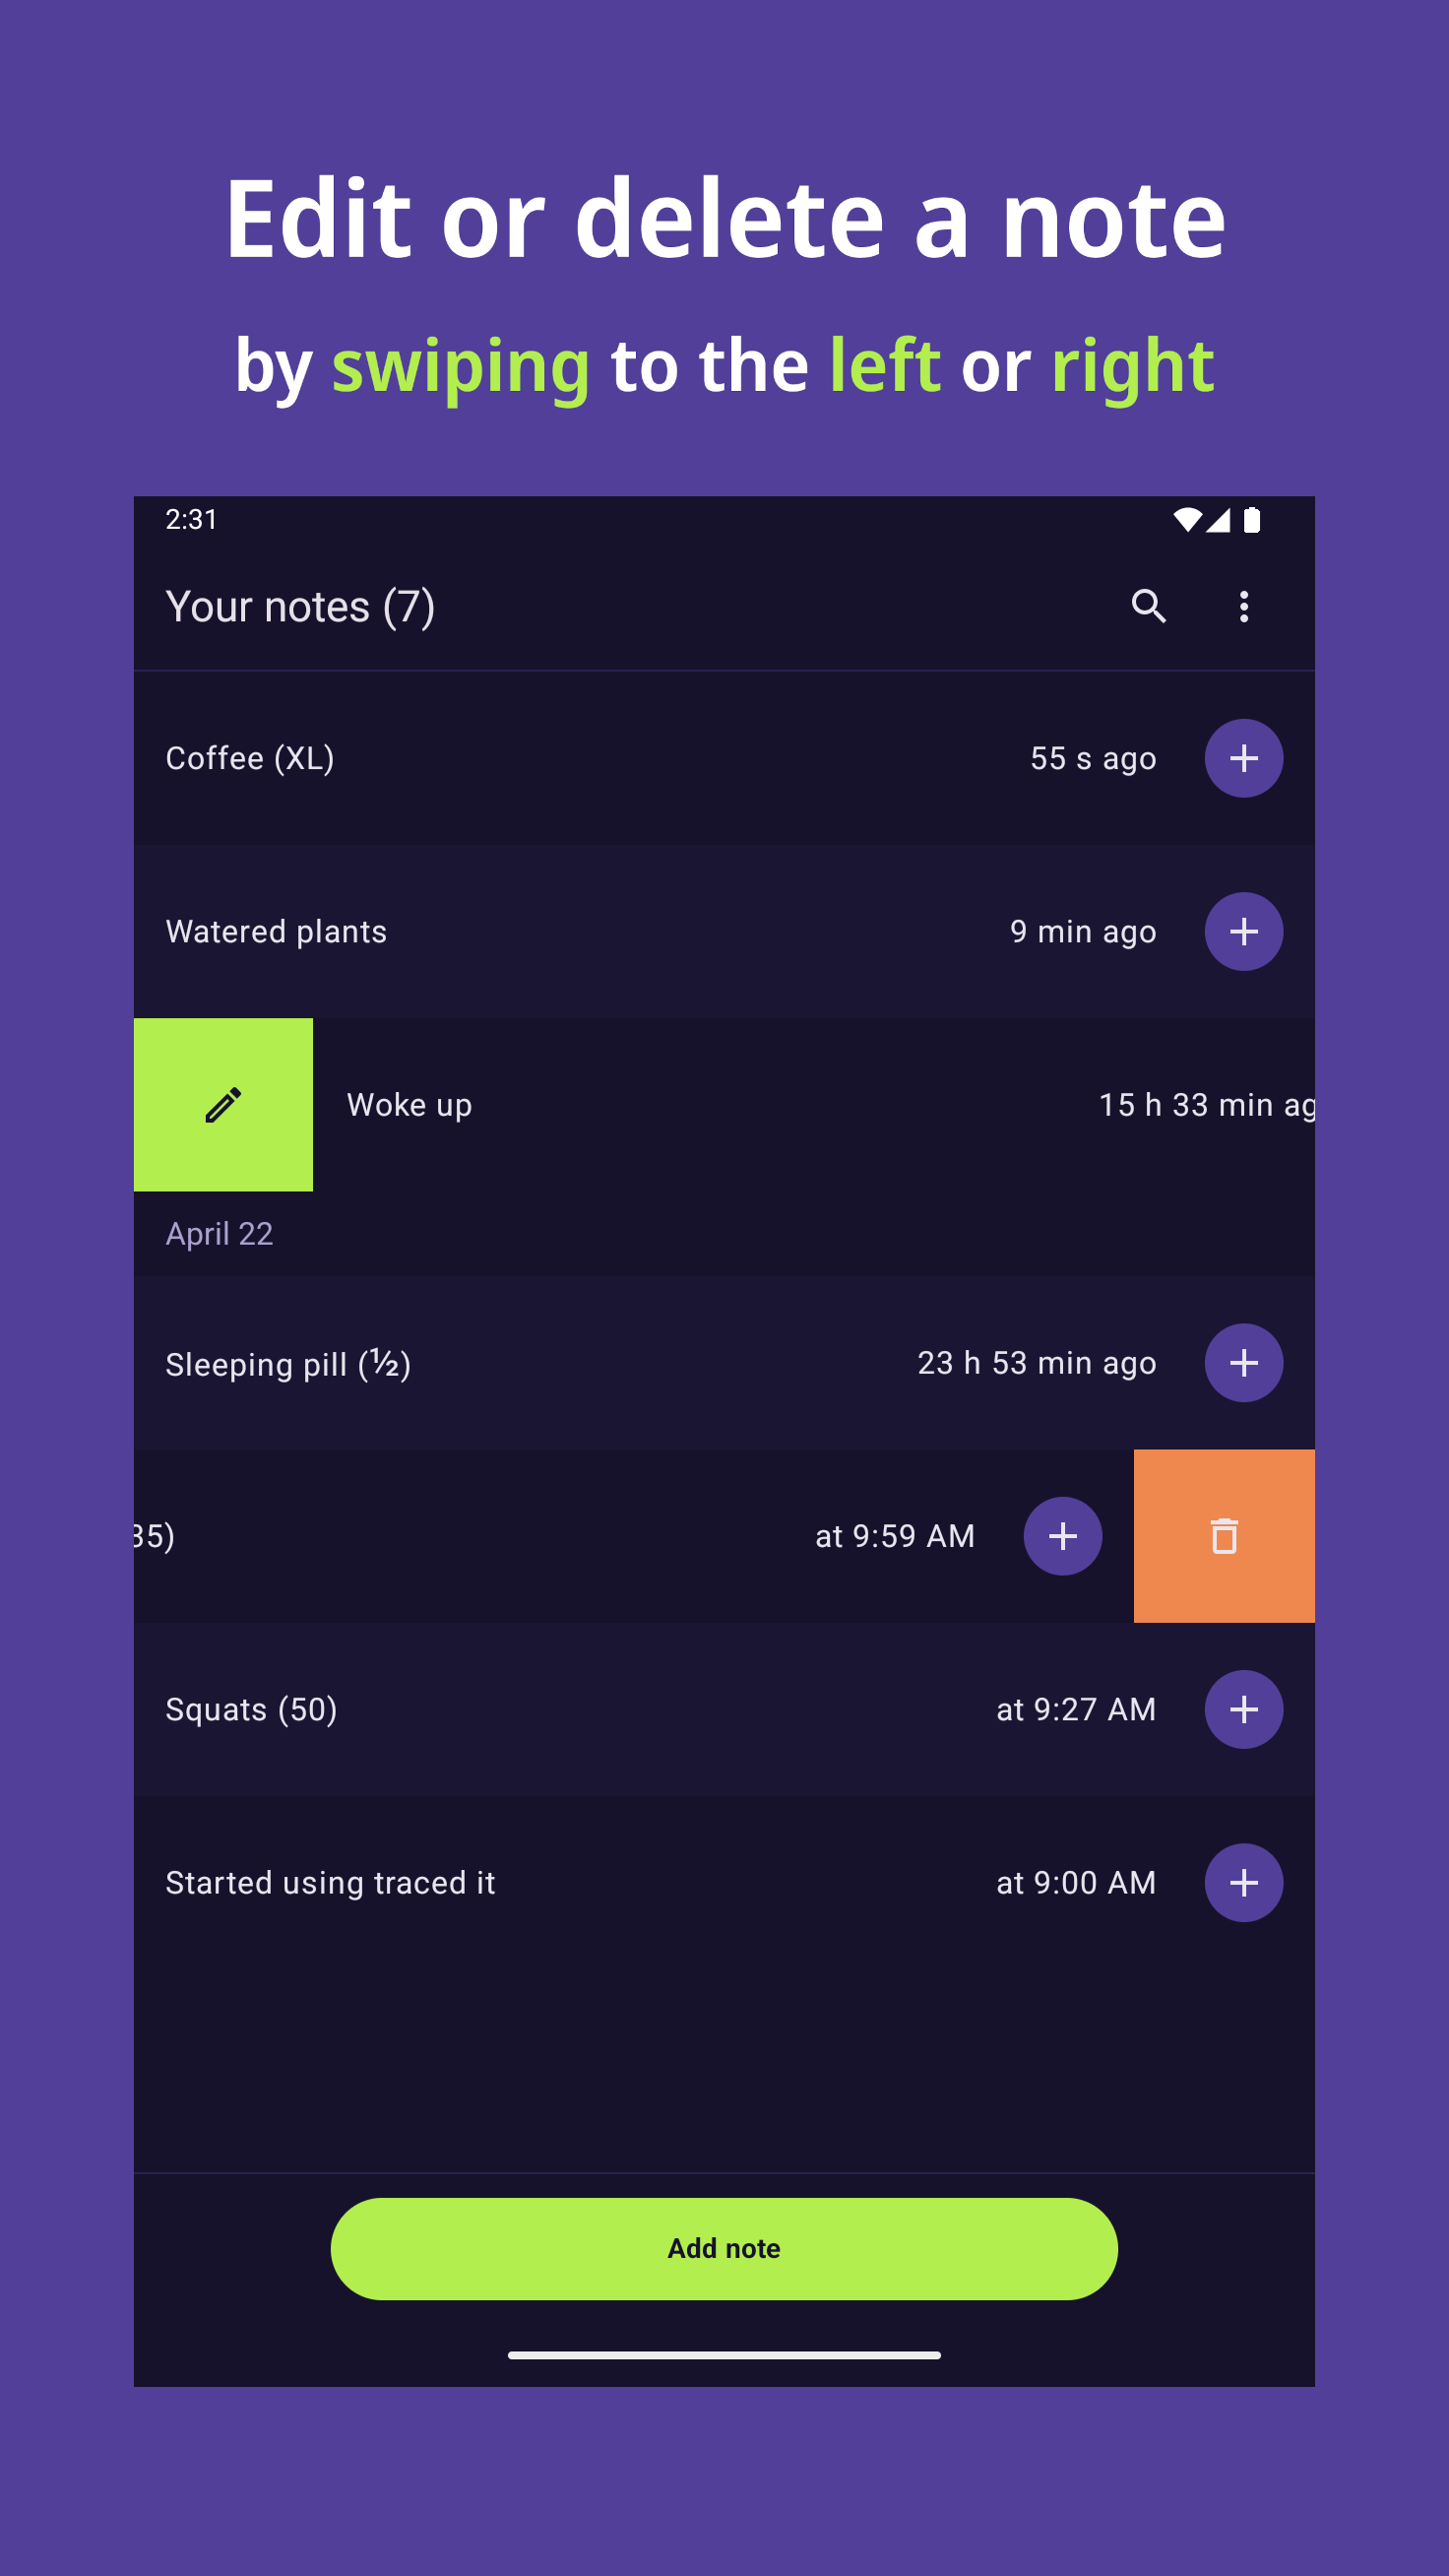Tap the Your notes (7) title

tap(300, 606)
